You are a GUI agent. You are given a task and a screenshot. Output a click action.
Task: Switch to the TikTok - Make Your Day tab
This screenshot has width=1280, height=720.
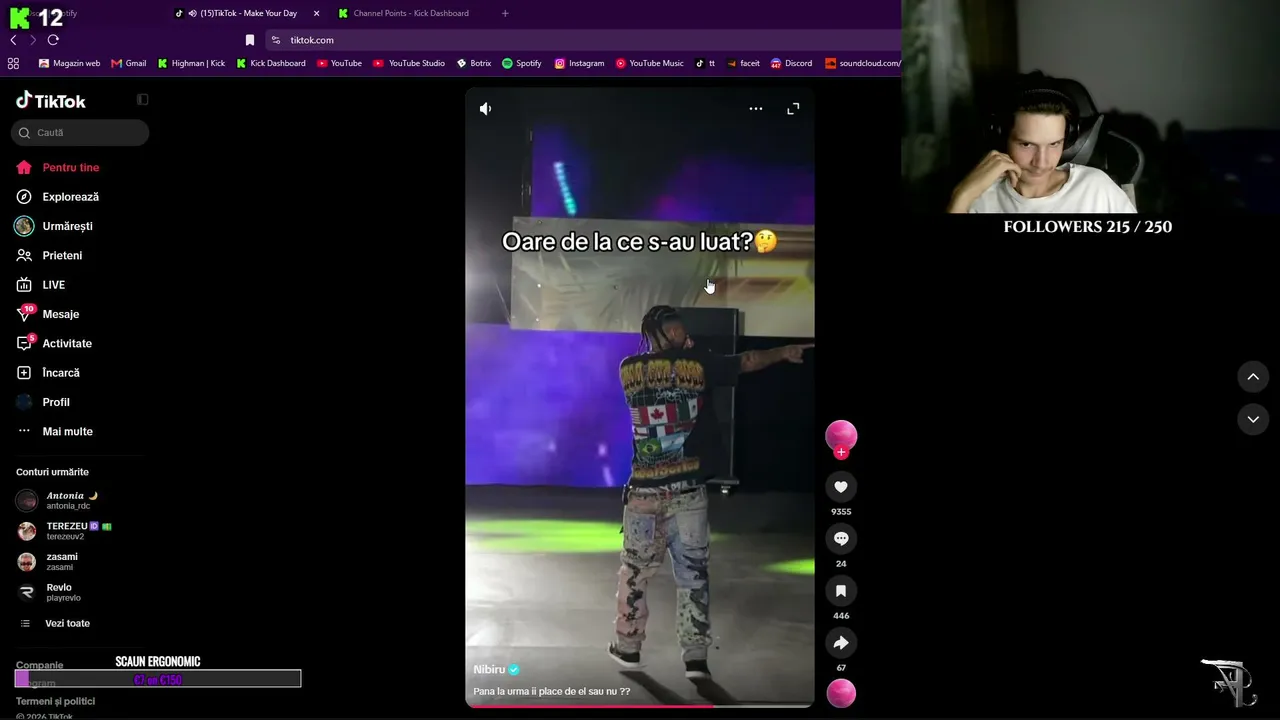(x=248, y=13)
